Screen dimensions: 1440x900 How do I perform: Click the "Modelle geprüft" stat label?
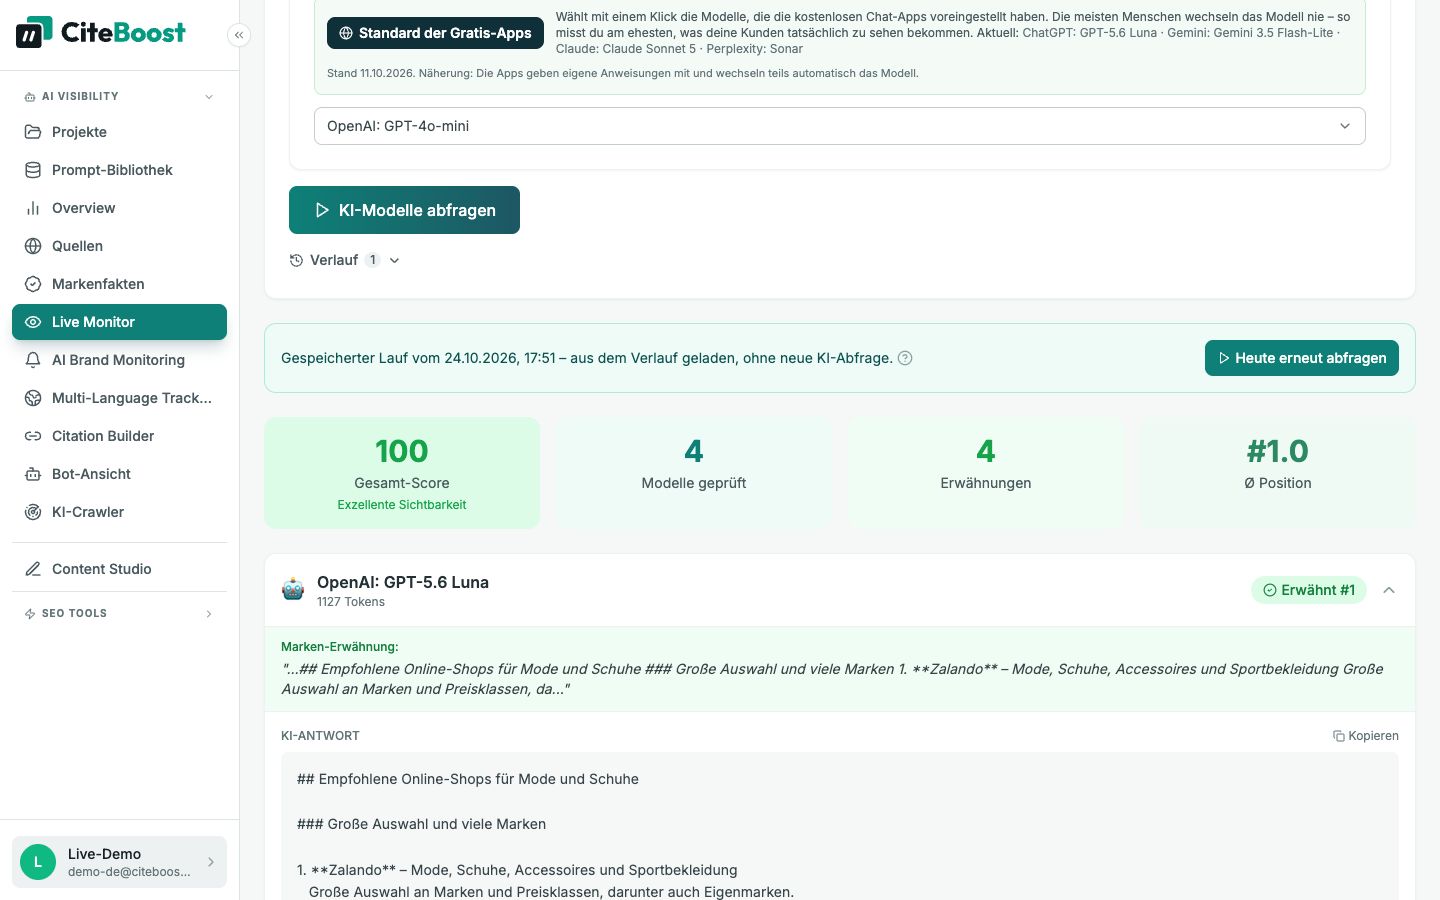tap(694, 483)
